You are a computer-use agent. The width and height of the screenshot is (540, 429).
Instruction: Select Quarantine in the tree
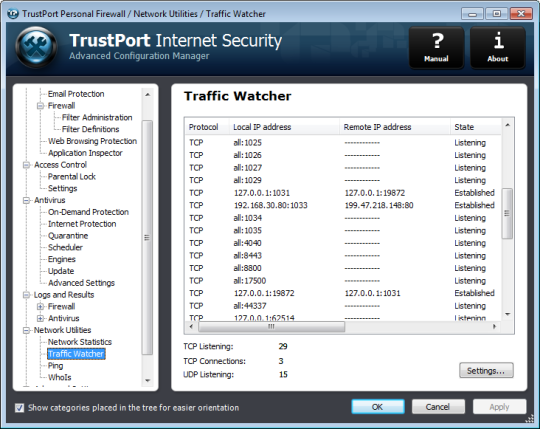68,236
